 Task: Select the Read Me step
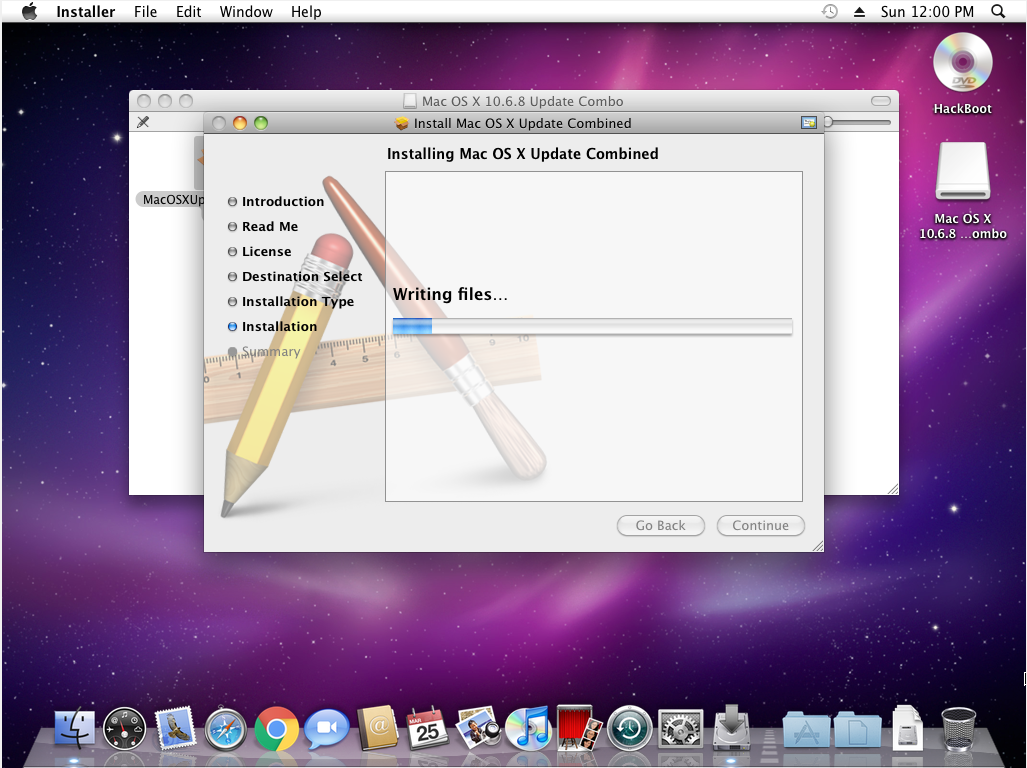point(263,227)
